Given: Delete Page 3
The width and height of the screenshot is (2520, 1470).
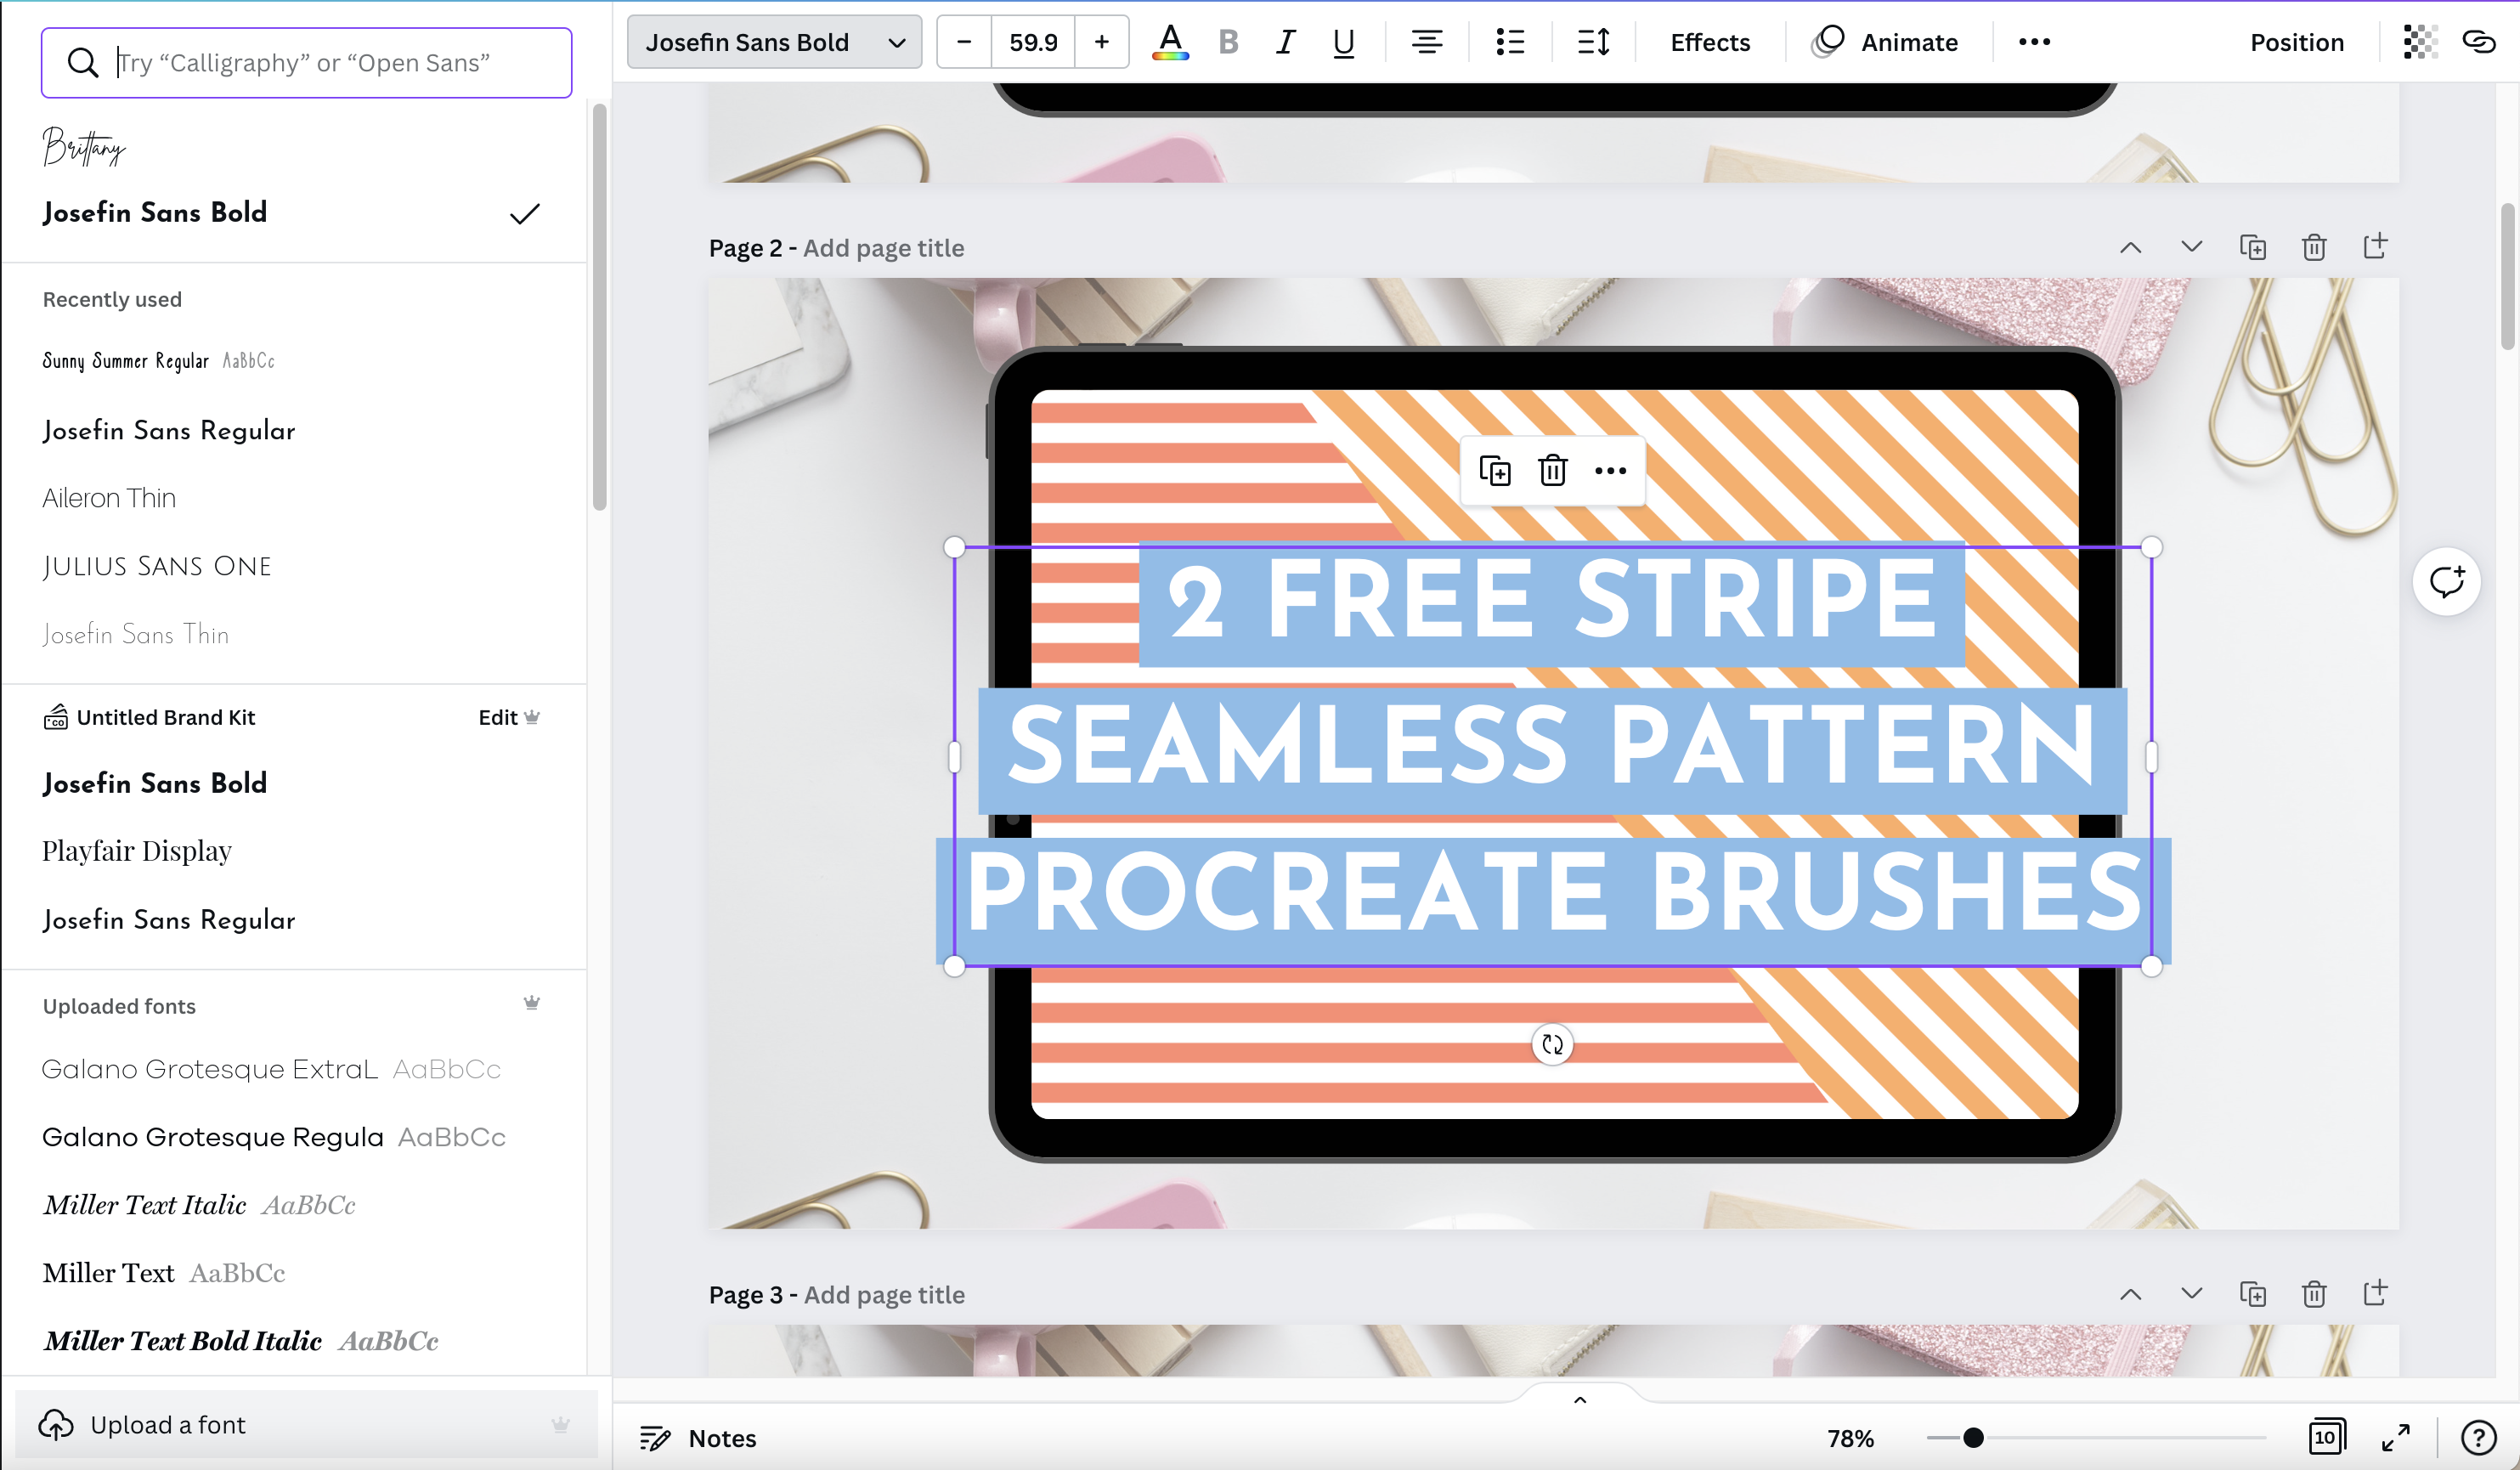Looking at the screenshot, I should point(2313,1294).
